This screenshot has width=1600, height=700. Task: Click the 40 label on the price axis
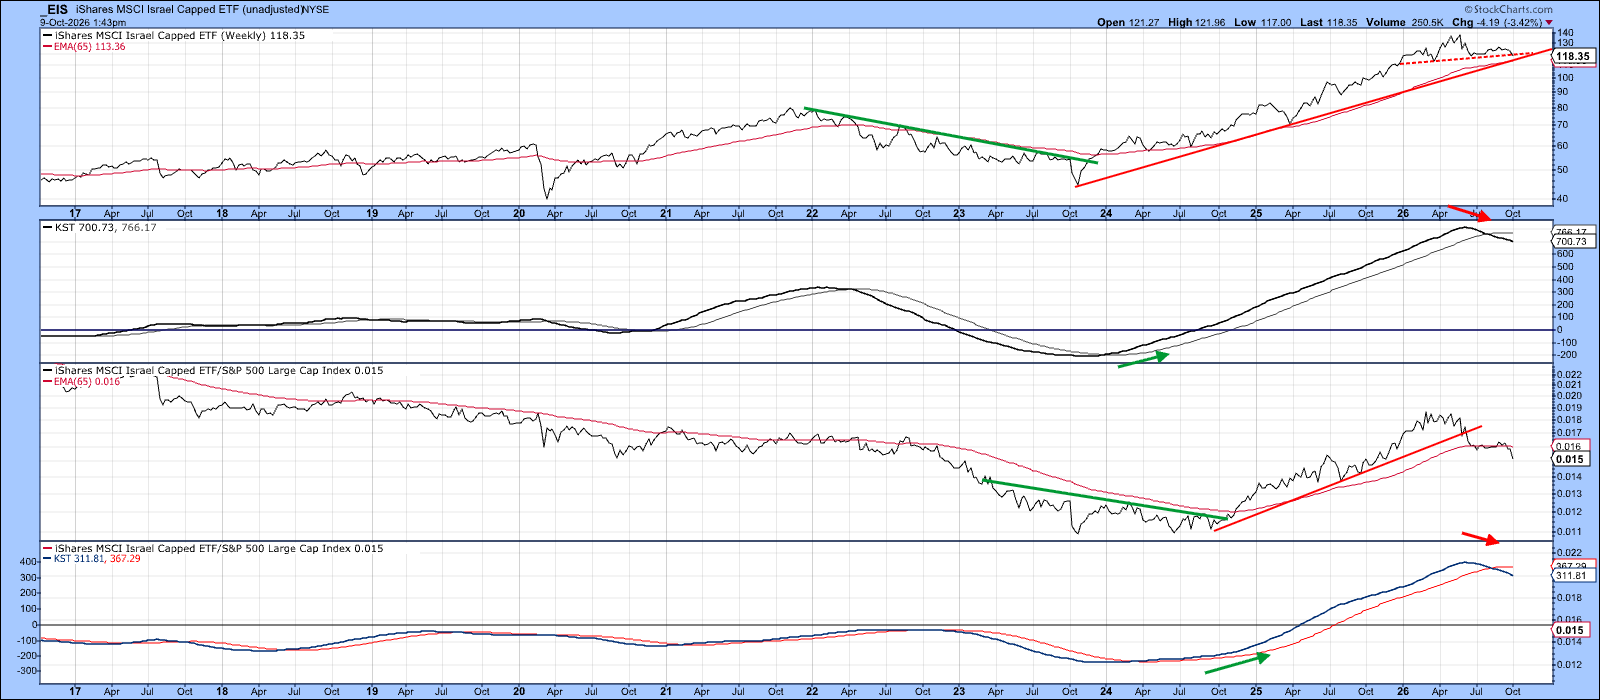[x=1562, y=198]
